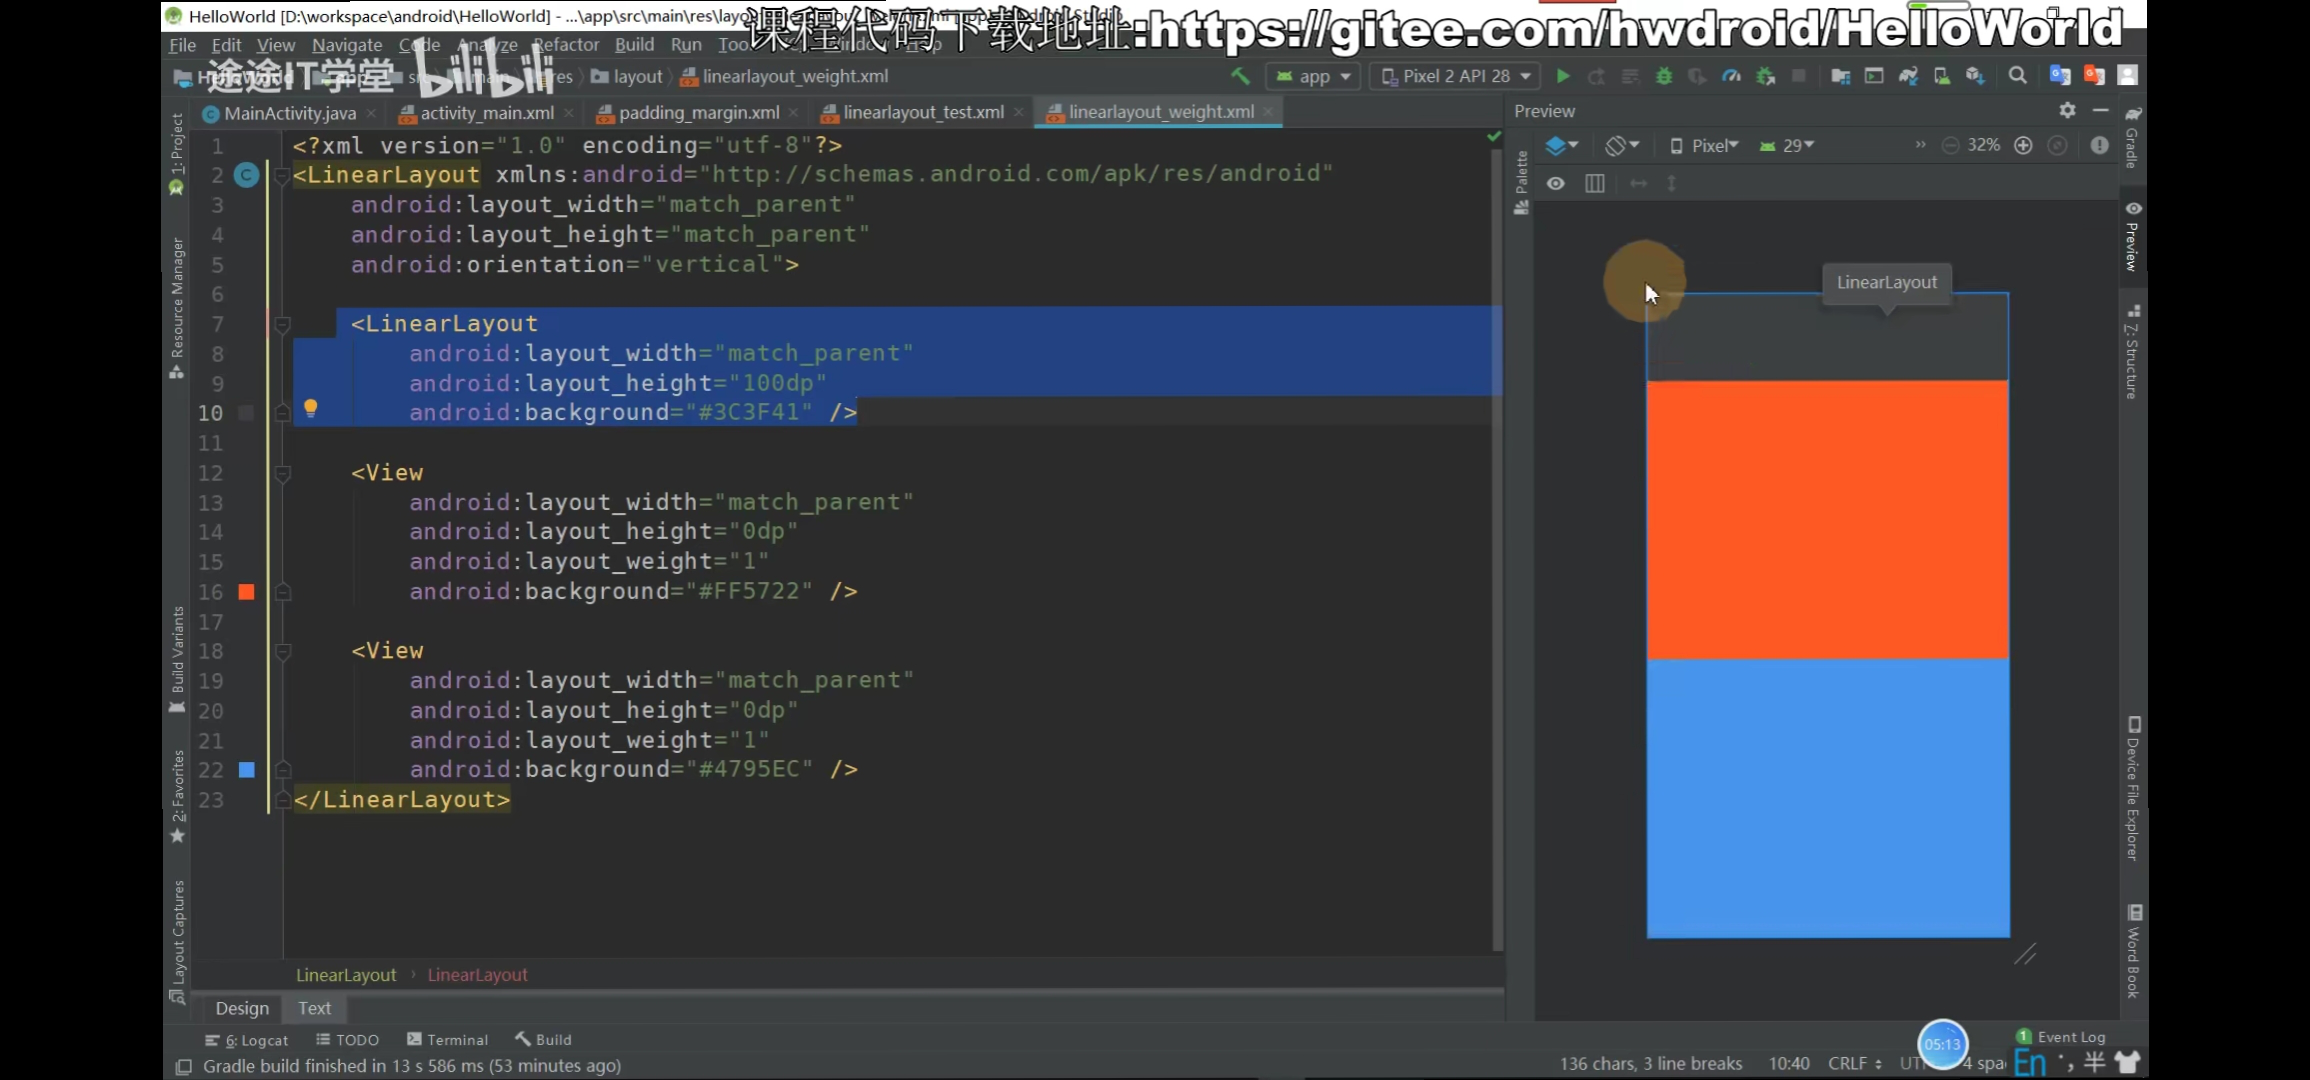Screen dimensions: 2310x1080
Task: Click Sync Project with Gradle Files icon
Action: point(1908,76)
